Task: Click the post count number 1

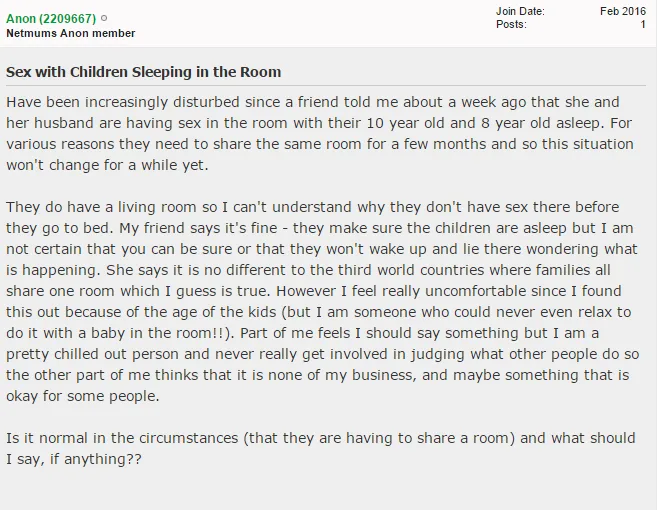Action: [643, 24]
